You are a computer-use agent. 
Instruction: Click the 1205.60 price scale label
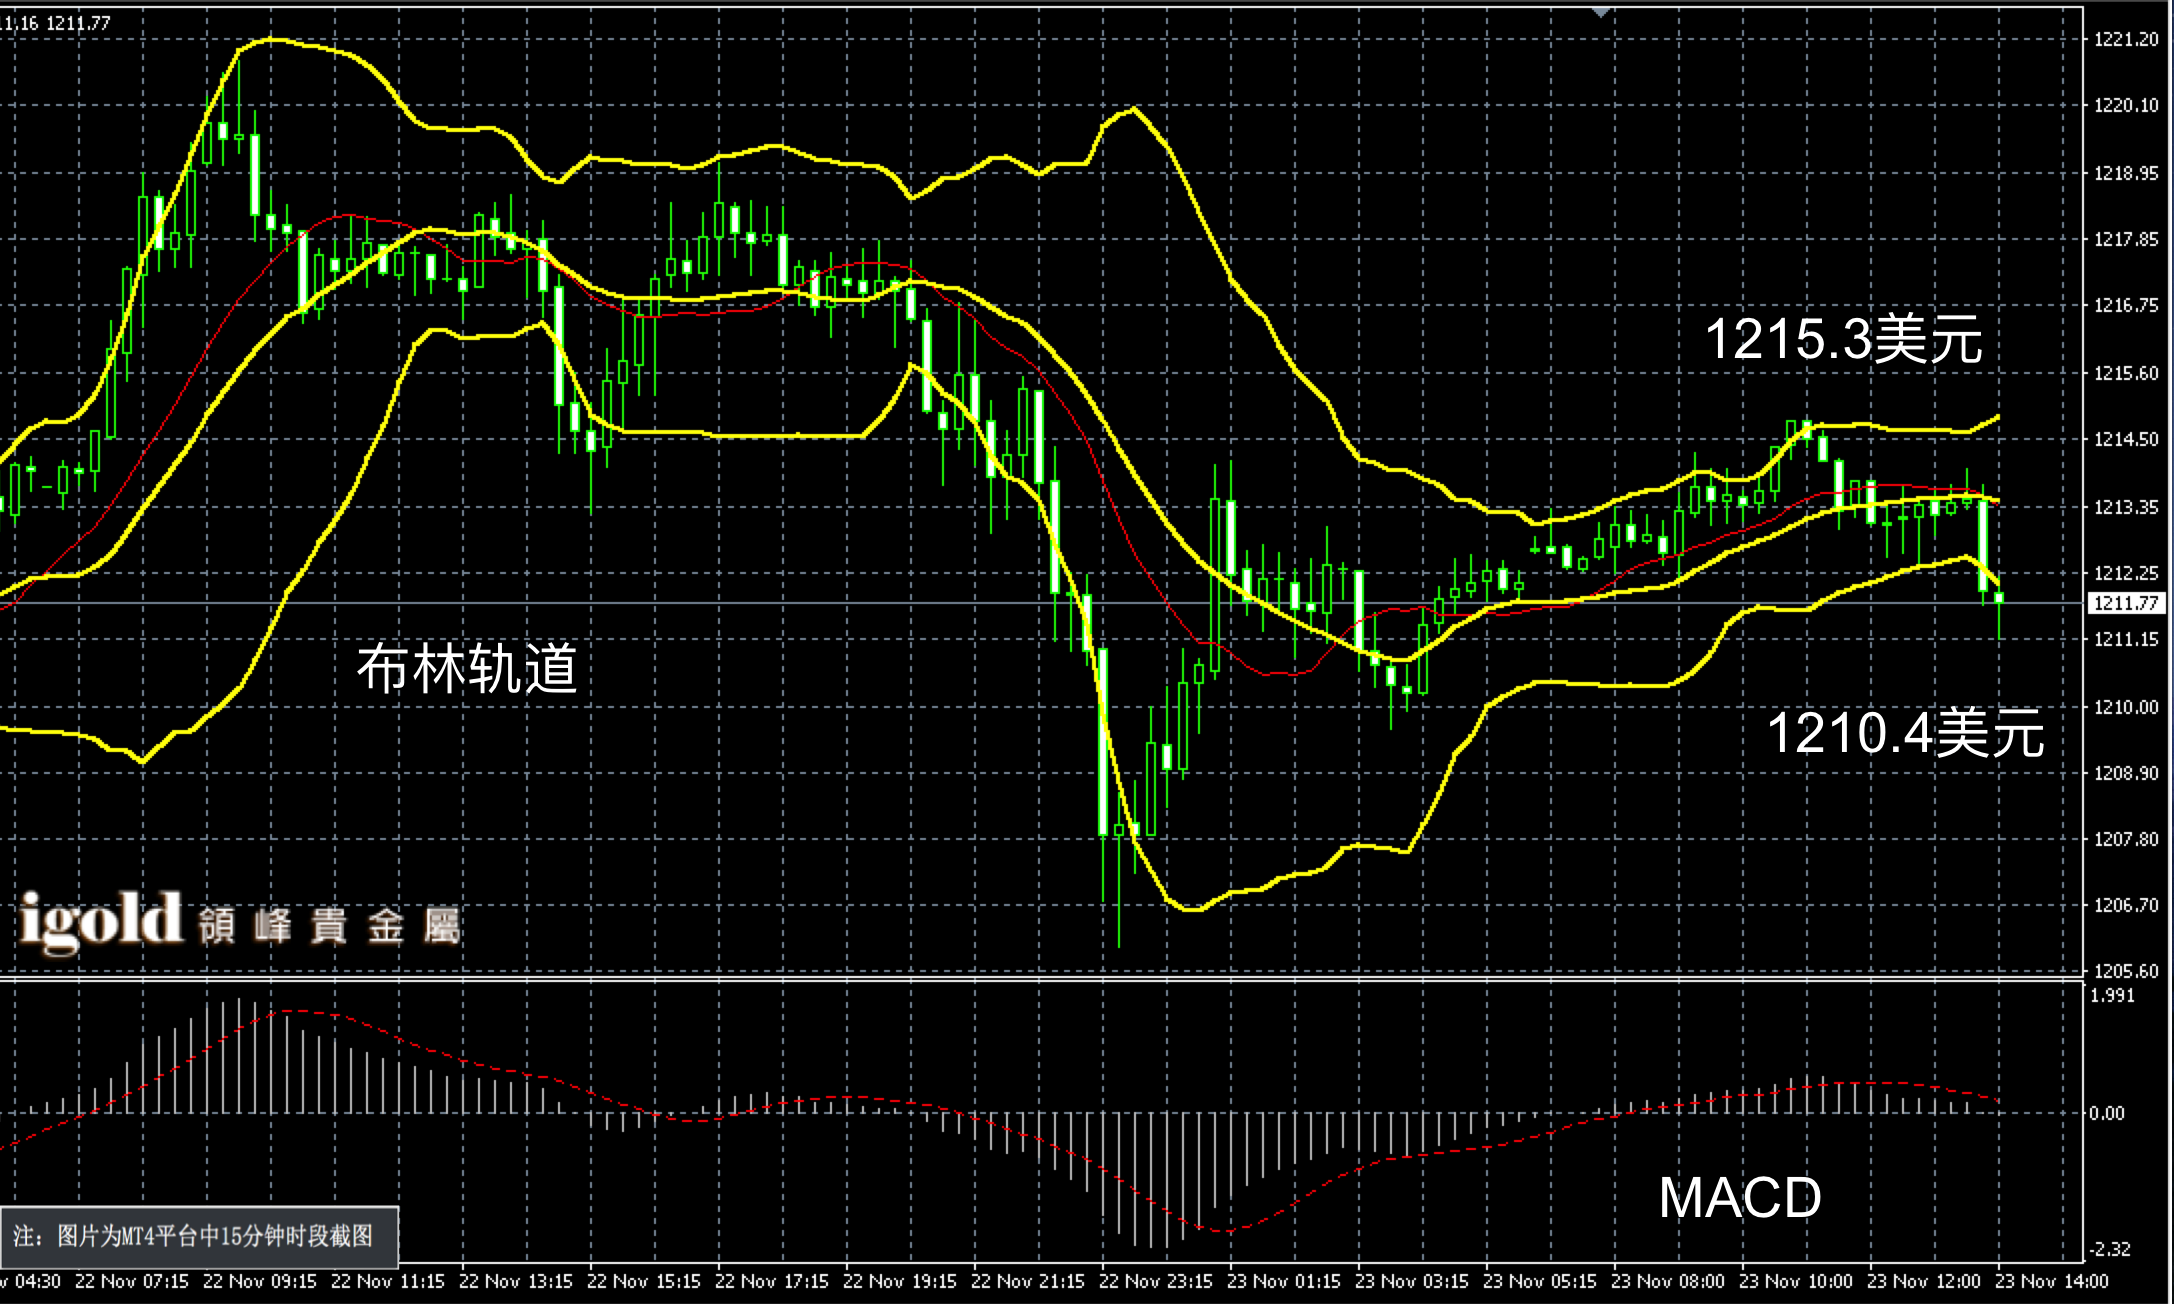2126,971
